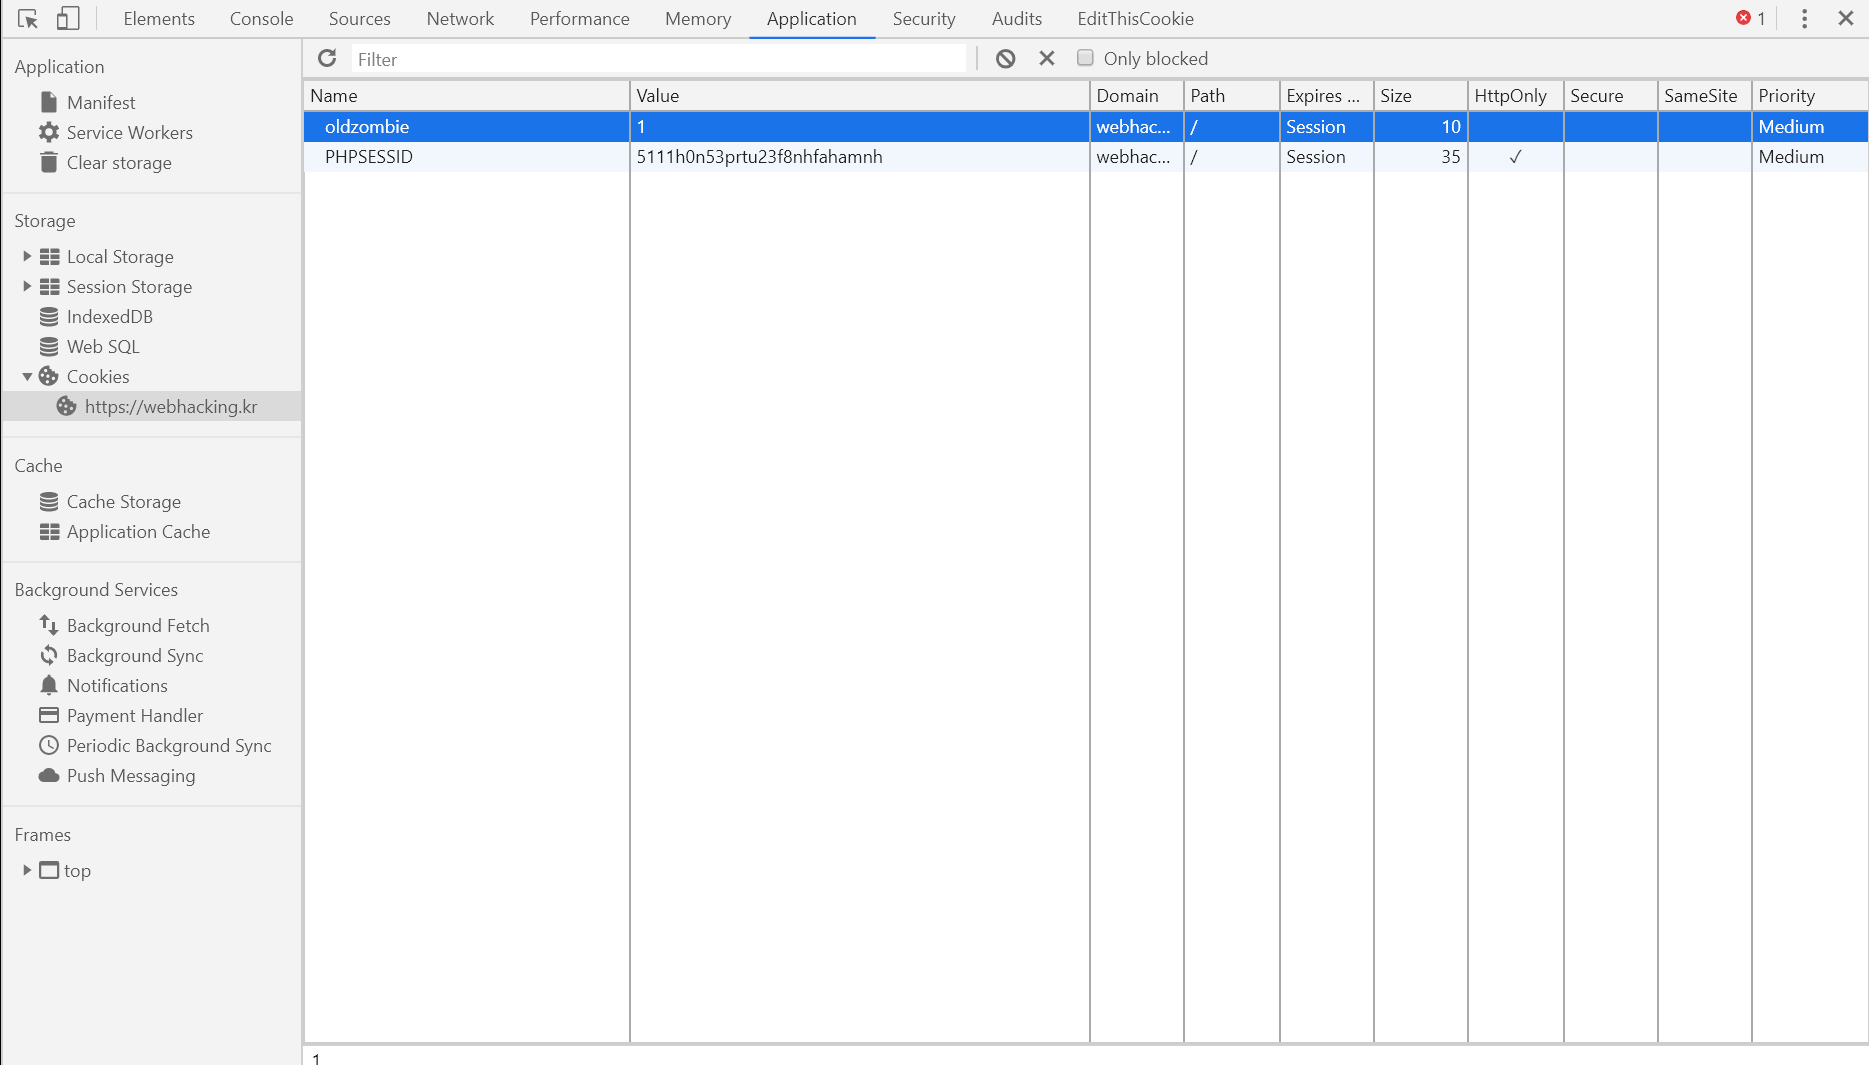Switch to the Network tab
Screen dimensions: 1869x1065
460,19
